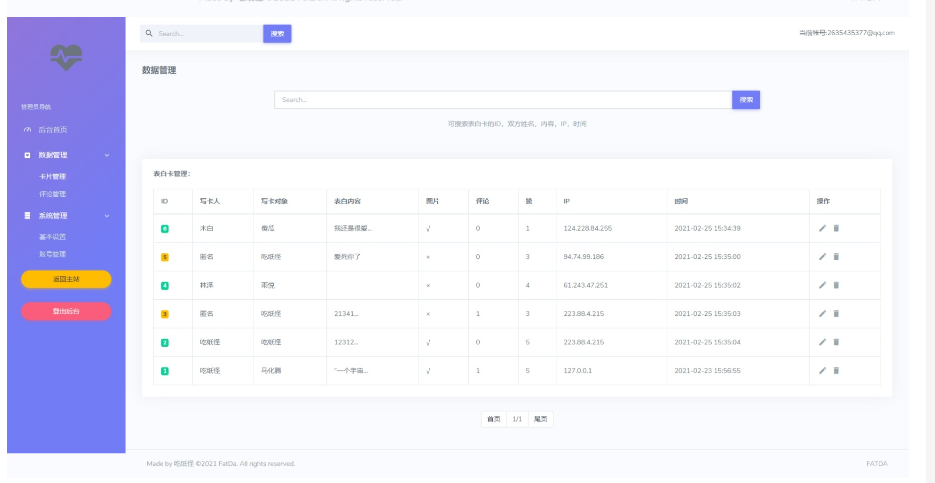Delete the card timed 15:35:04
Screen dimensions: 935x483
tap(836, 342)
